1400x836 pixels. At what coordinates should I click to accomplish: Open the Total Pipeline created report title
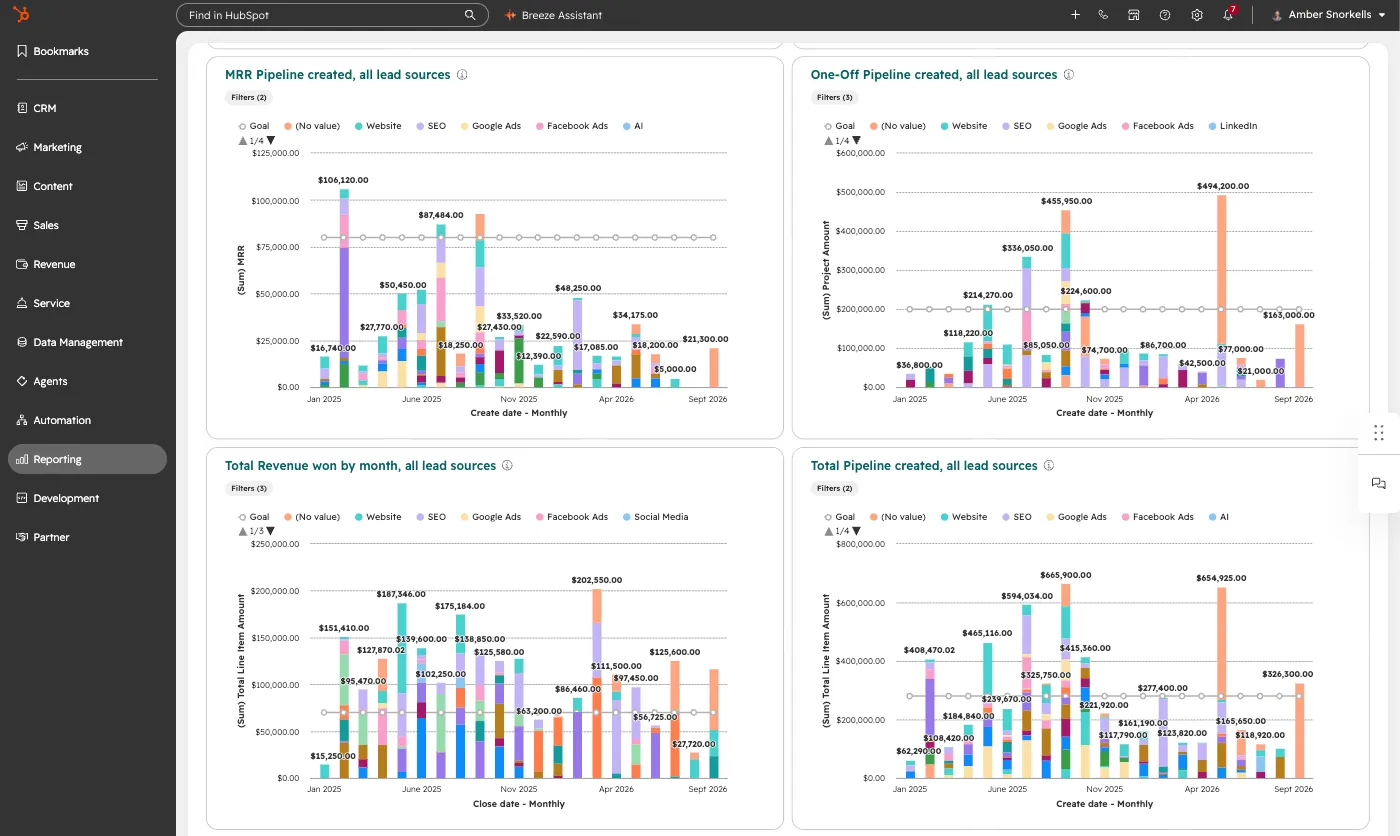(x=924, y=466)
